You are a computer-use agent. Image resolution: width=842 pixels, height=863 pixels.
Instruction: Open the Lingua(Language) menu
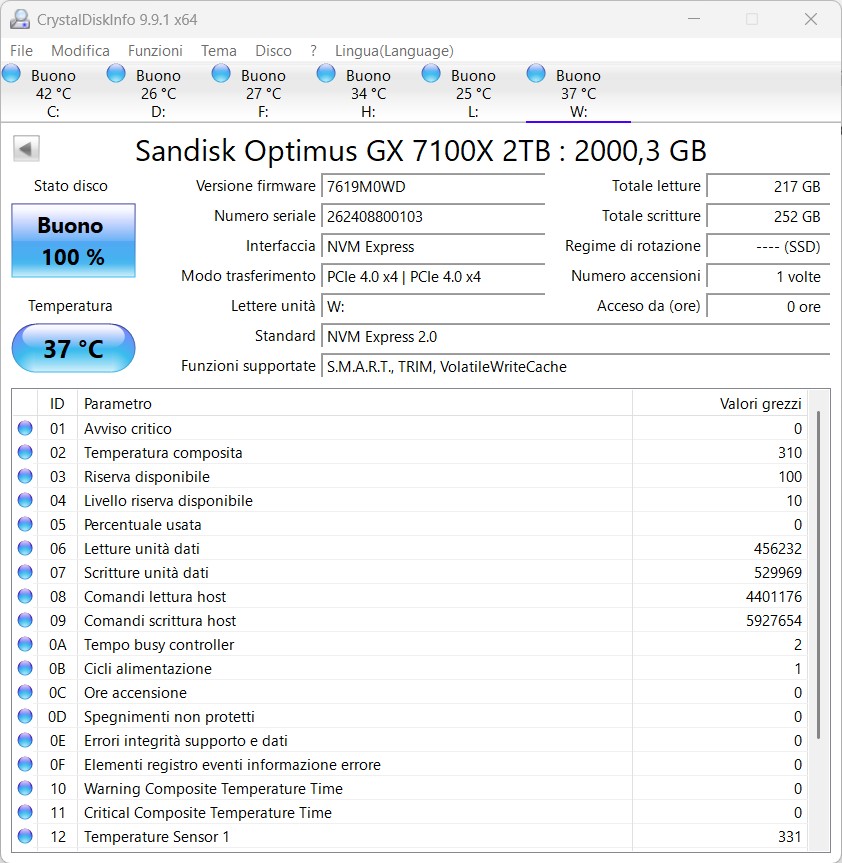(394, 51)
